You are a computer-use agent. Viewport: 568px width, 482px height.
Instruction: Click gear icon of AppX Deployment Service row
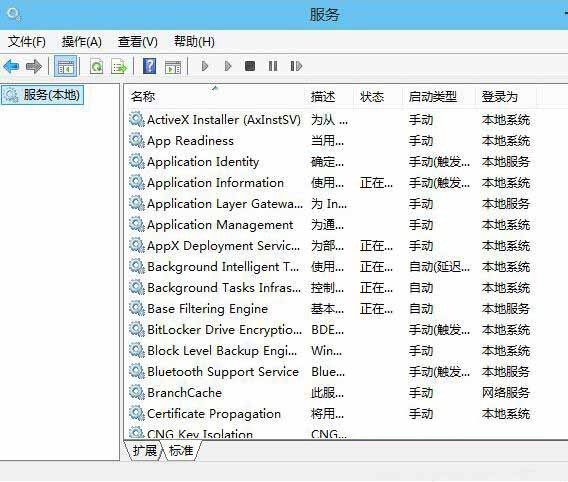click(x=137, y=246)
